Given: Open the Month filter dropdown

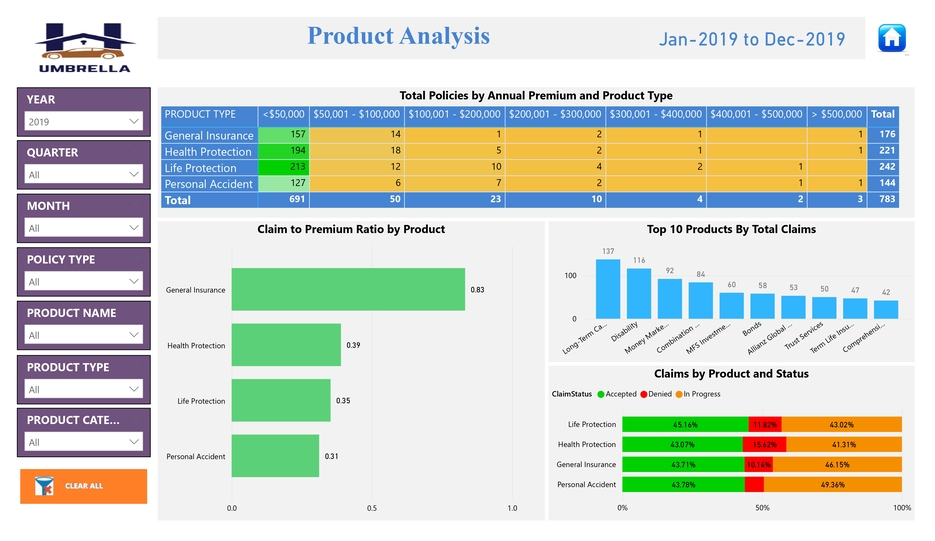Looking at the screenshot, I should coord(83,228).
